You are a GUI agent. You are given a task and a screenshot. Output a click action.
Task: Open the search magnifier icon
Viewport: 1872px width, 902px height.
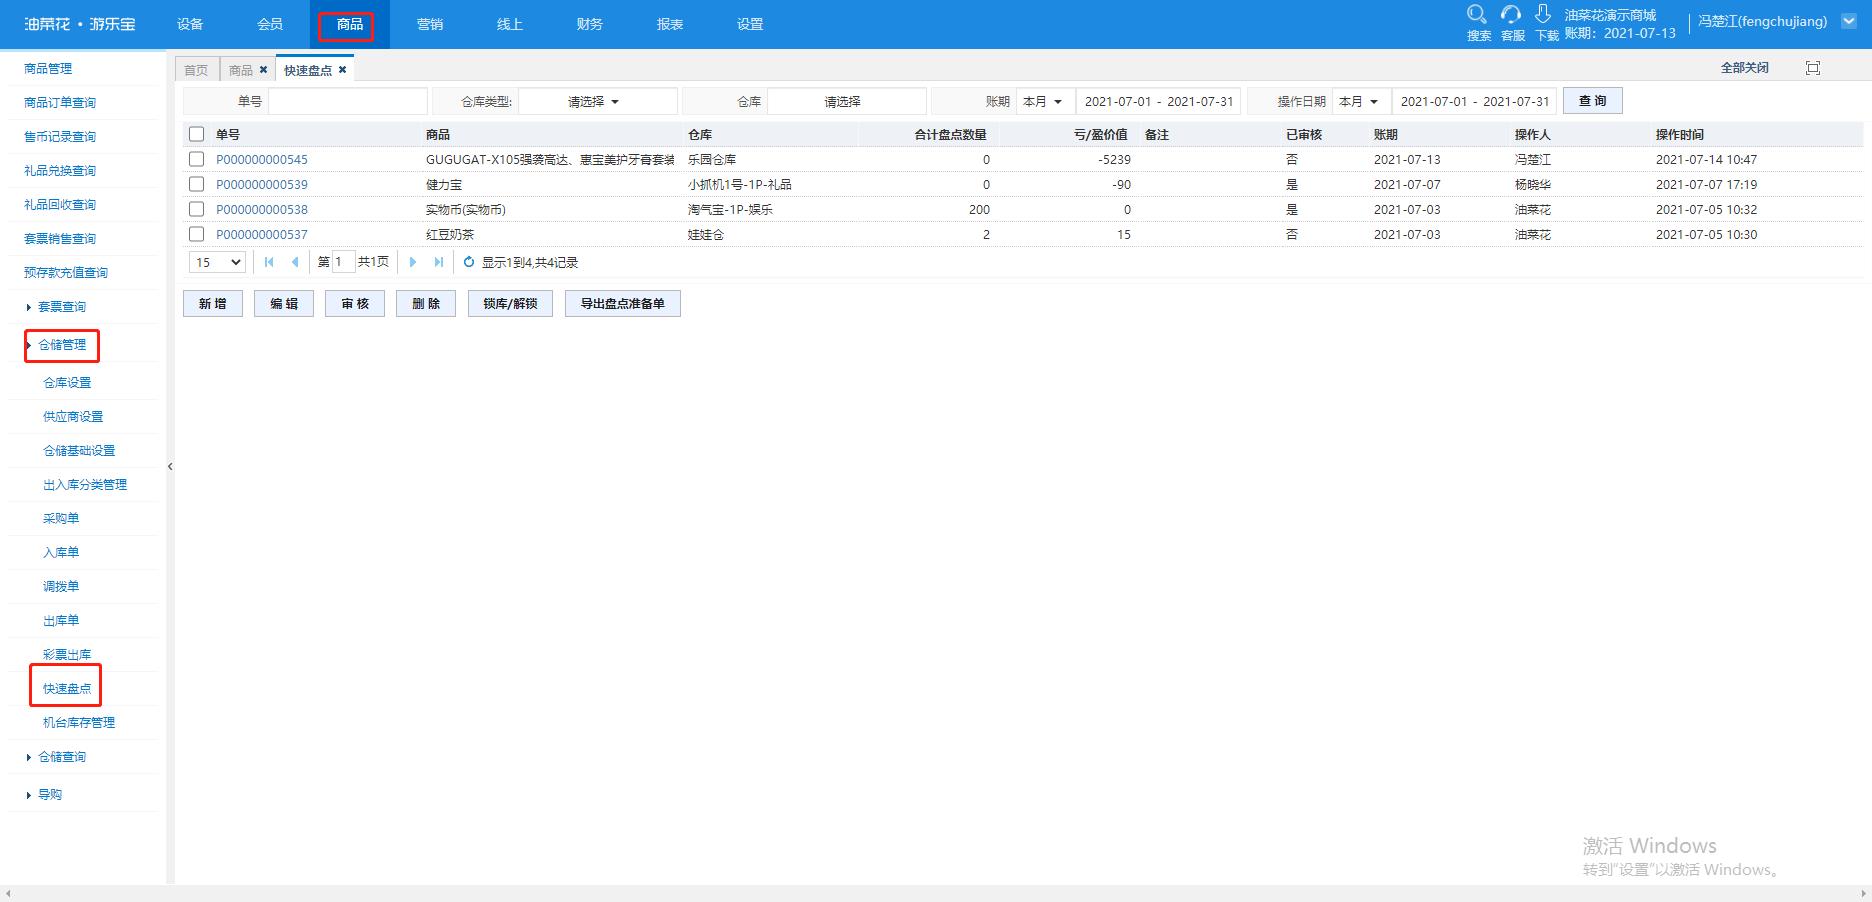click(x=1477, y=14)
